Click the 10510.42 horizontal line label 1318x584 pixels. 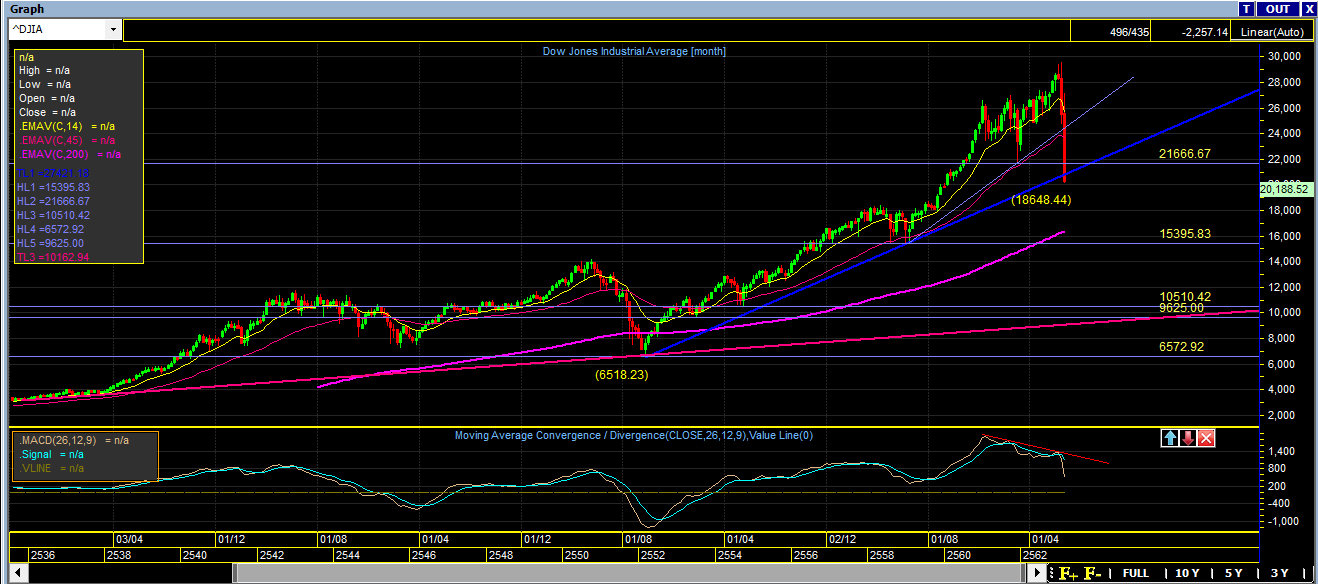coord(1185,297)
